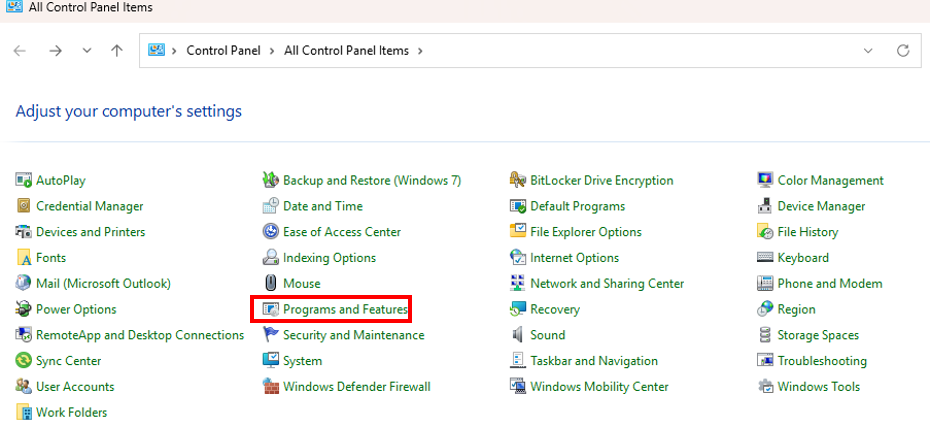Screen dimensions: 936x429
Task: Click the AutoPlay icon
Action: 24,180
